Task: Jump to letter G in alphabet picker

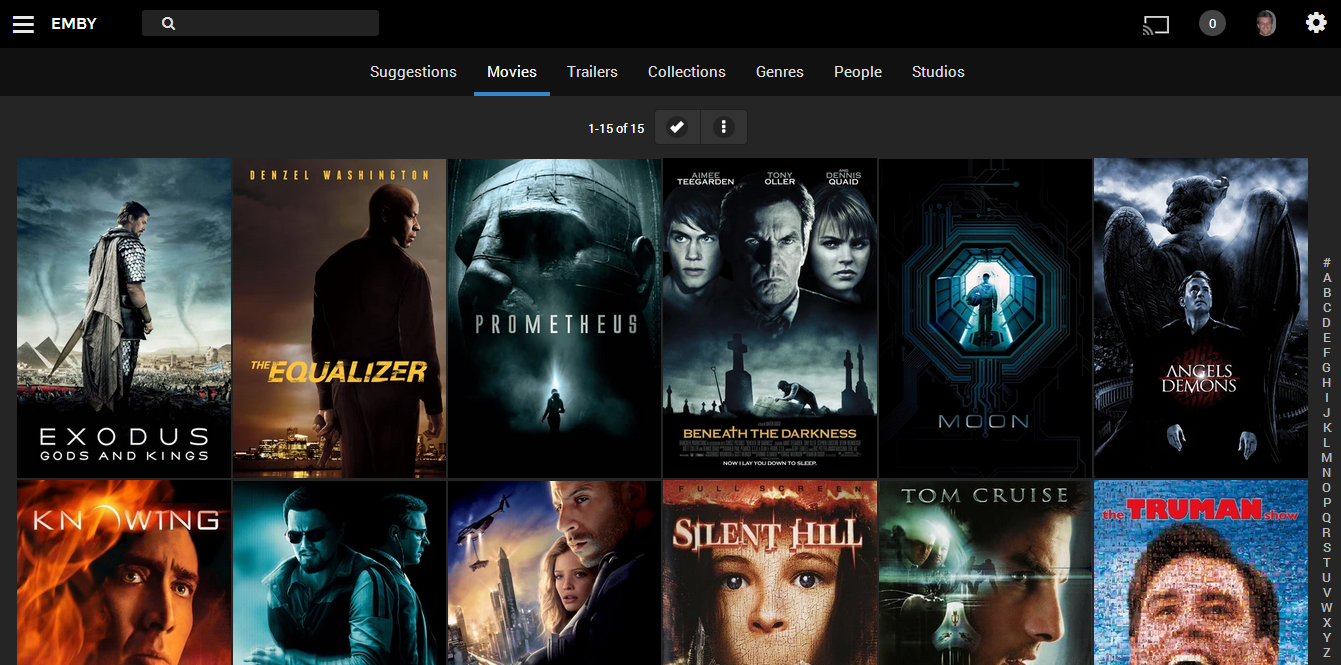Action: (x=1327, y=368)
